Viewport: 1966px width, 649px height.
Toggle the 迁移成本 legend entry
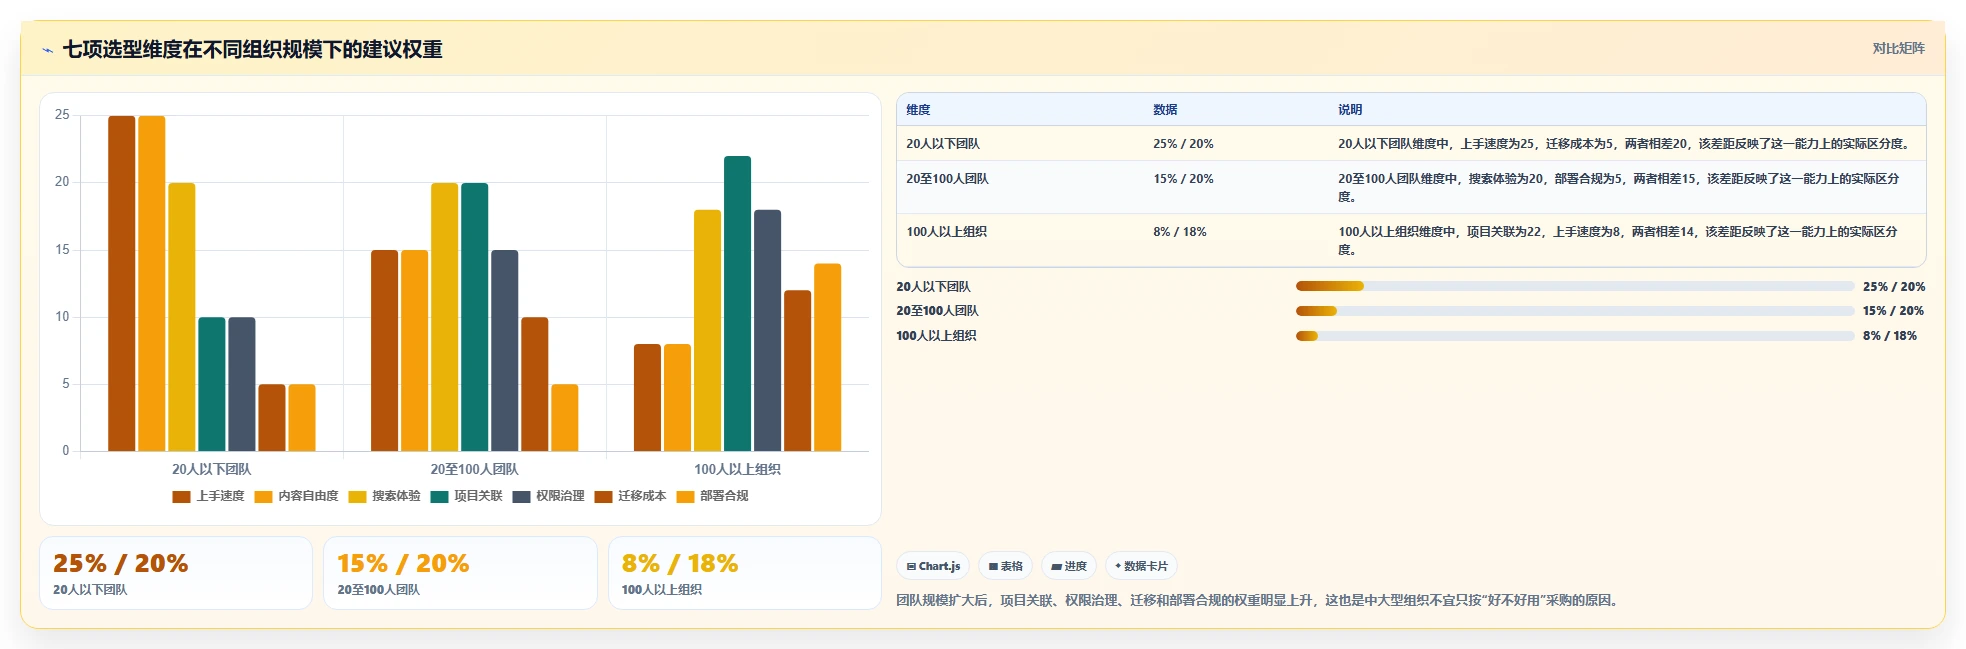(631, 496)
